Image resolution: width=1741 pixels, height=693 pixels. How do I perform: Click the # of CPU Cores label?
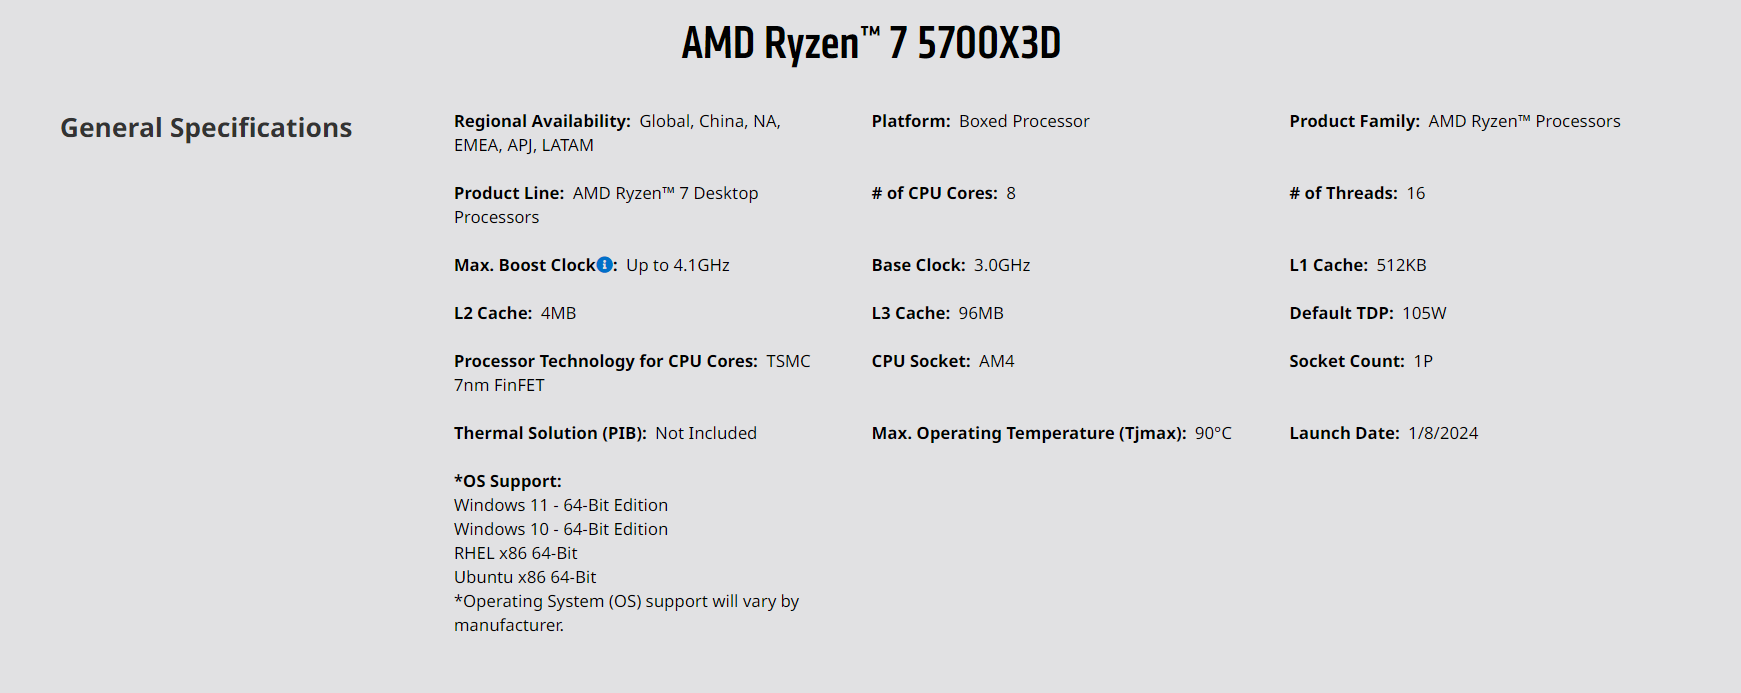[934, 193]
